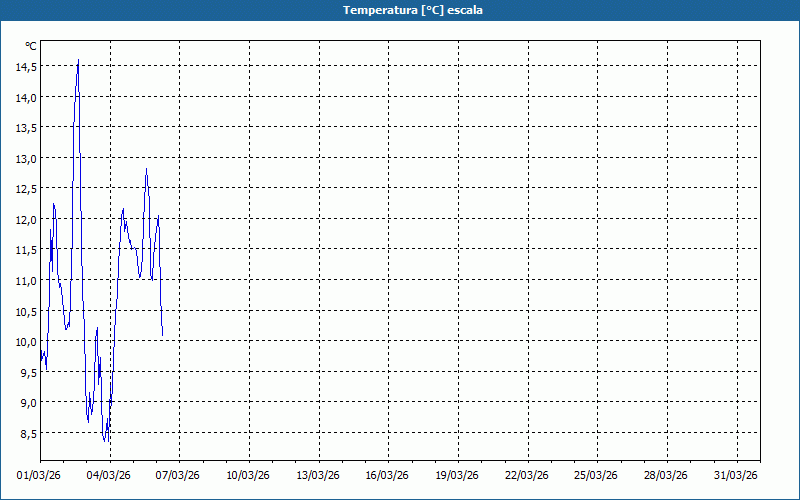The width and height of the screenshot is (800, 500).
Task: Click the 11,0 y-axis label
Action: 26,281
